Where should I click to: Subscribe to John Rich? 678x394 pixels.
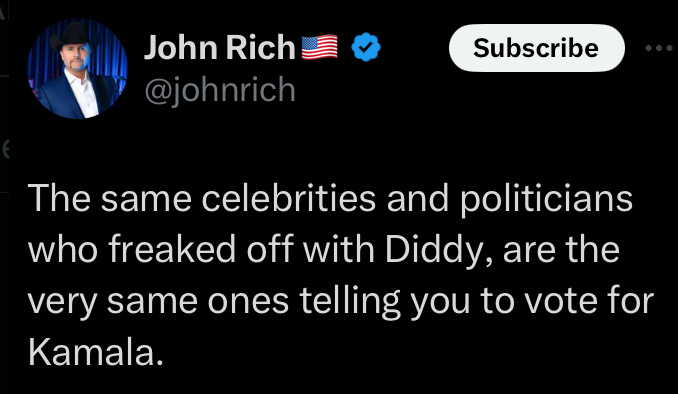pyautogui.click(x=537, y=48)
